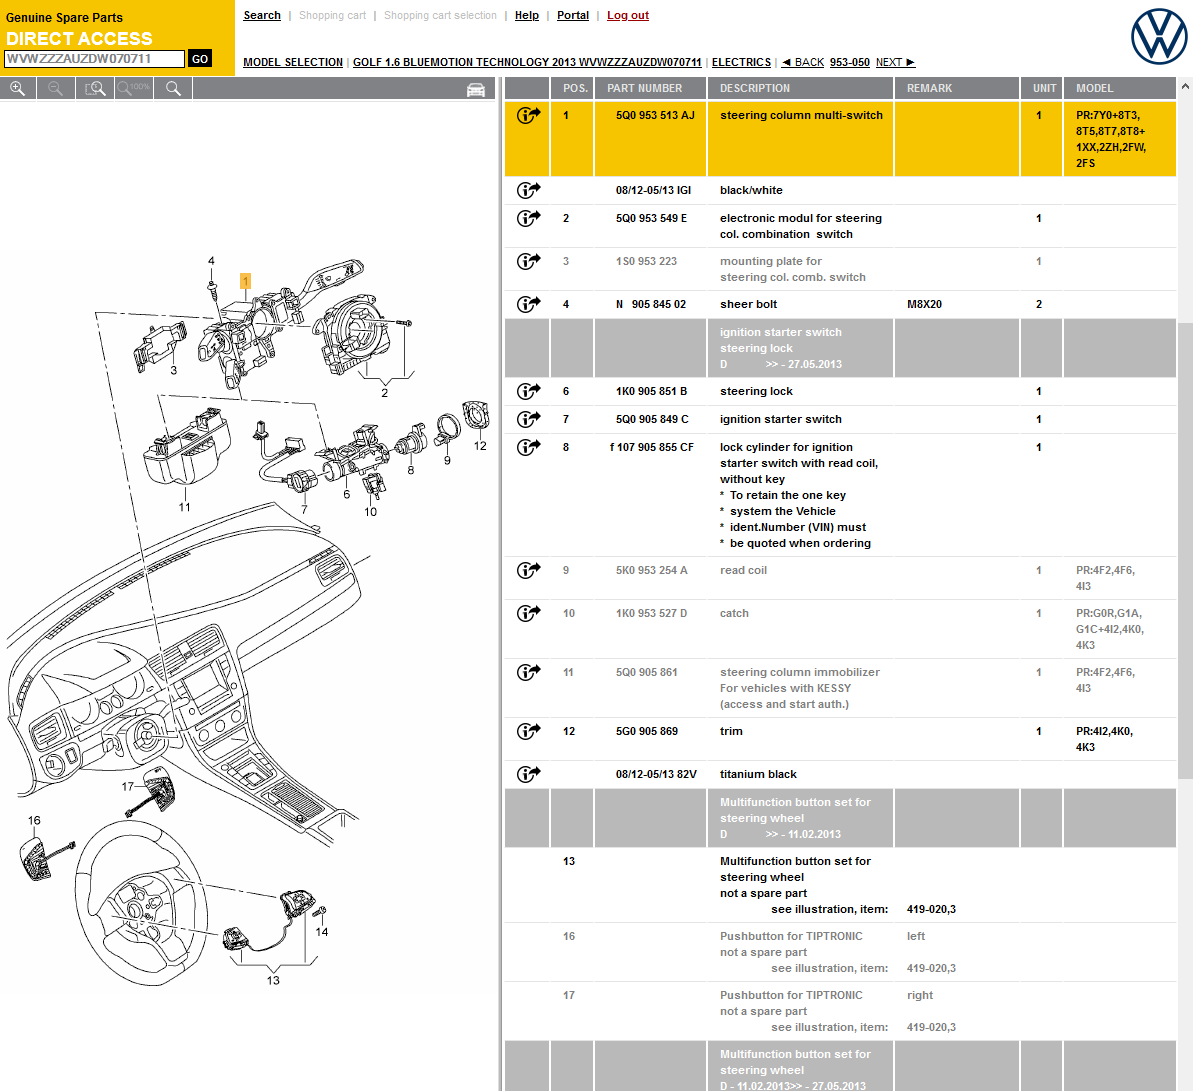Open info icon for mounting plate row

pos(528,261)
